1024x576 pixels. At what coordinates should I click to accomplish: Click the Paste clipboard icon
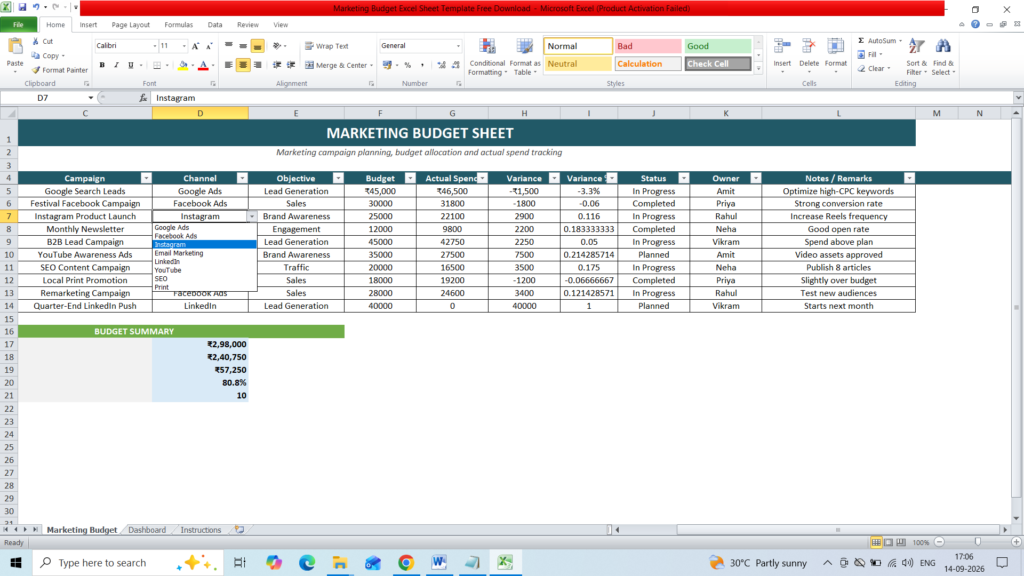pos(14,47)
